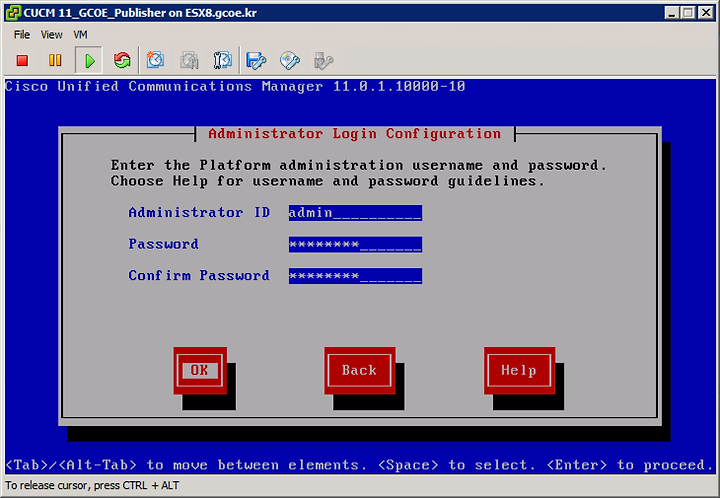Click the Take Snapshot icon

155,60
